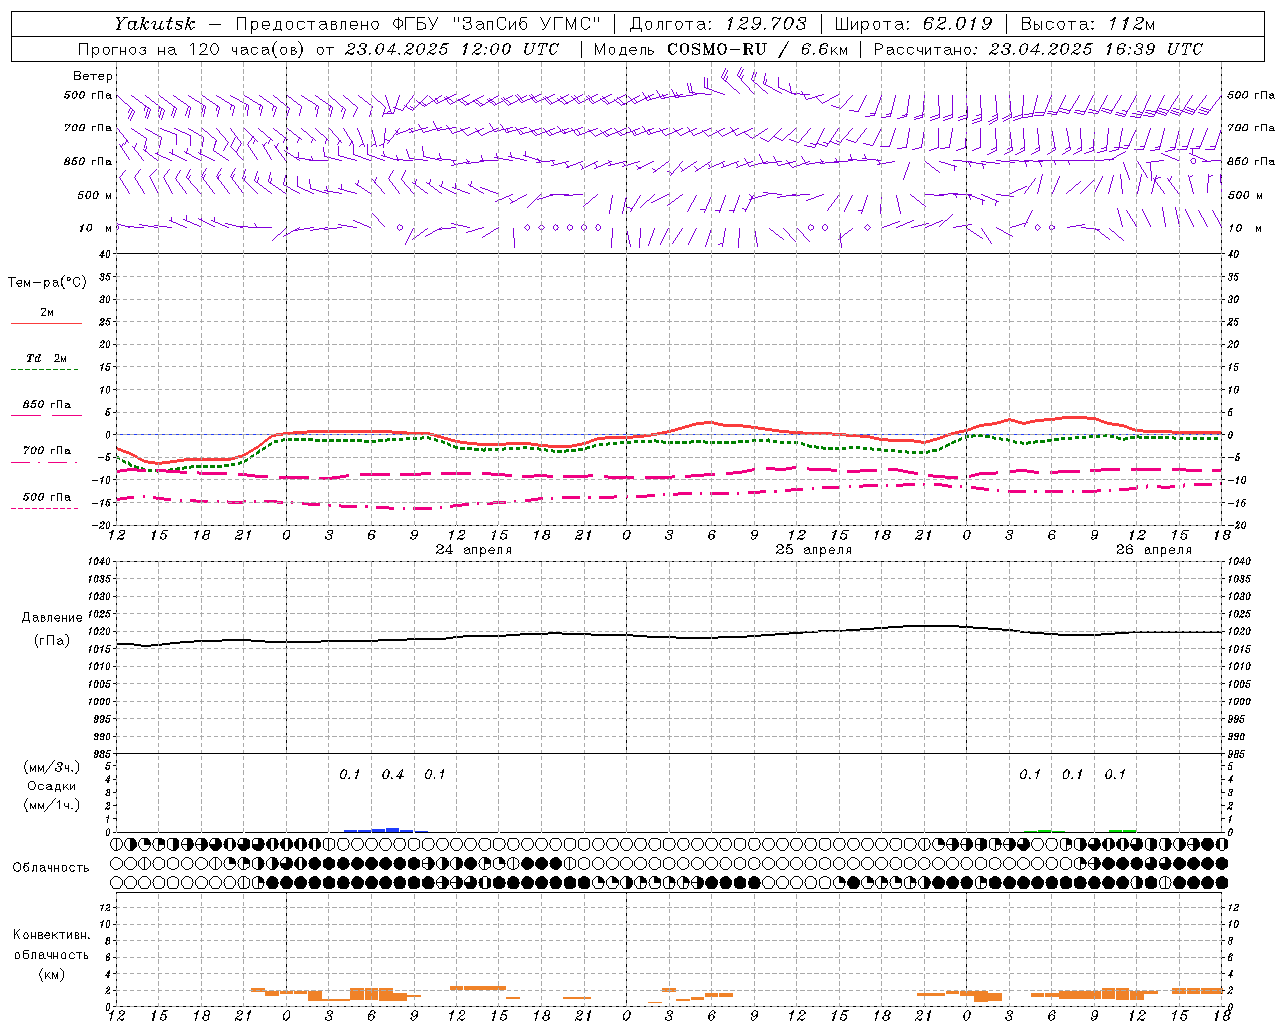Select the forecast start 23.04.2025 12:00 UTC
The height and width of the screenshot is (1024, 1280).
click(x=452, y=49)
